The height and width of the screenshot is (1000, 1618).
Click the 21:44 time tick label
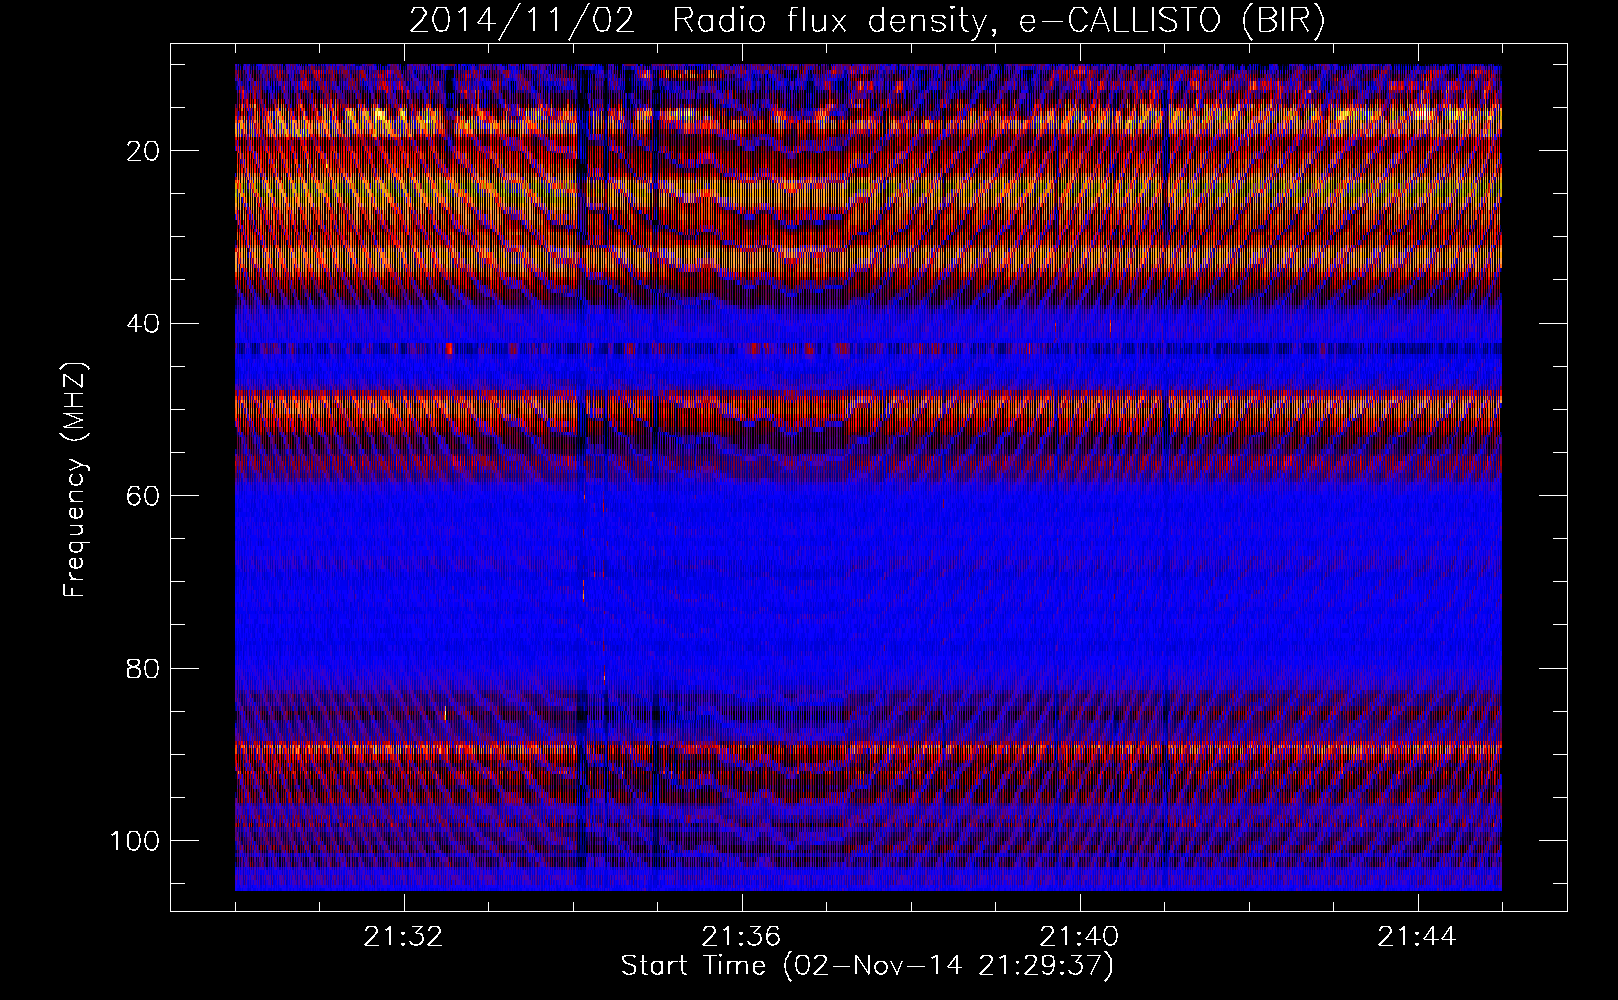click(1418, 937)
